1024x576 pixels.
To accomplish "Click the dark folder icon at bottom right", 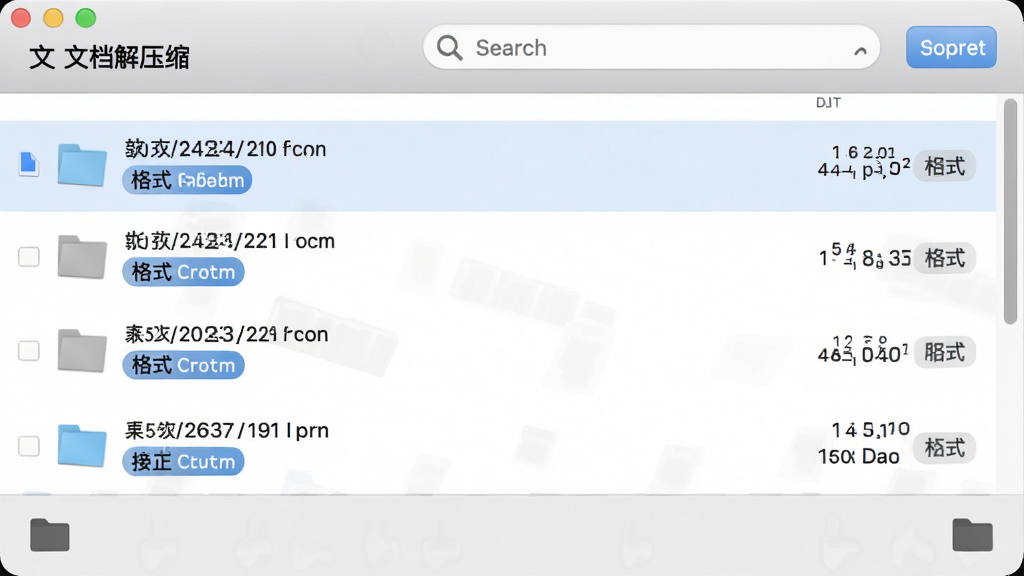I will [x=972, y=535].
